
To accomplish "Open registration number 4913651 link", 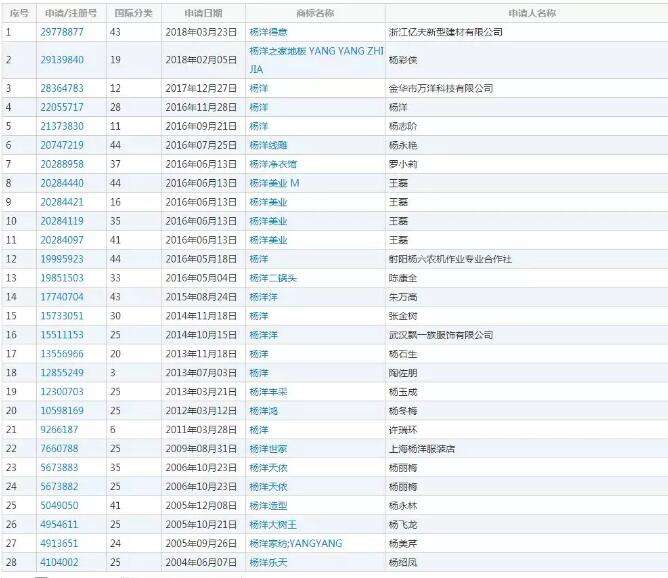I will [59, 543].
